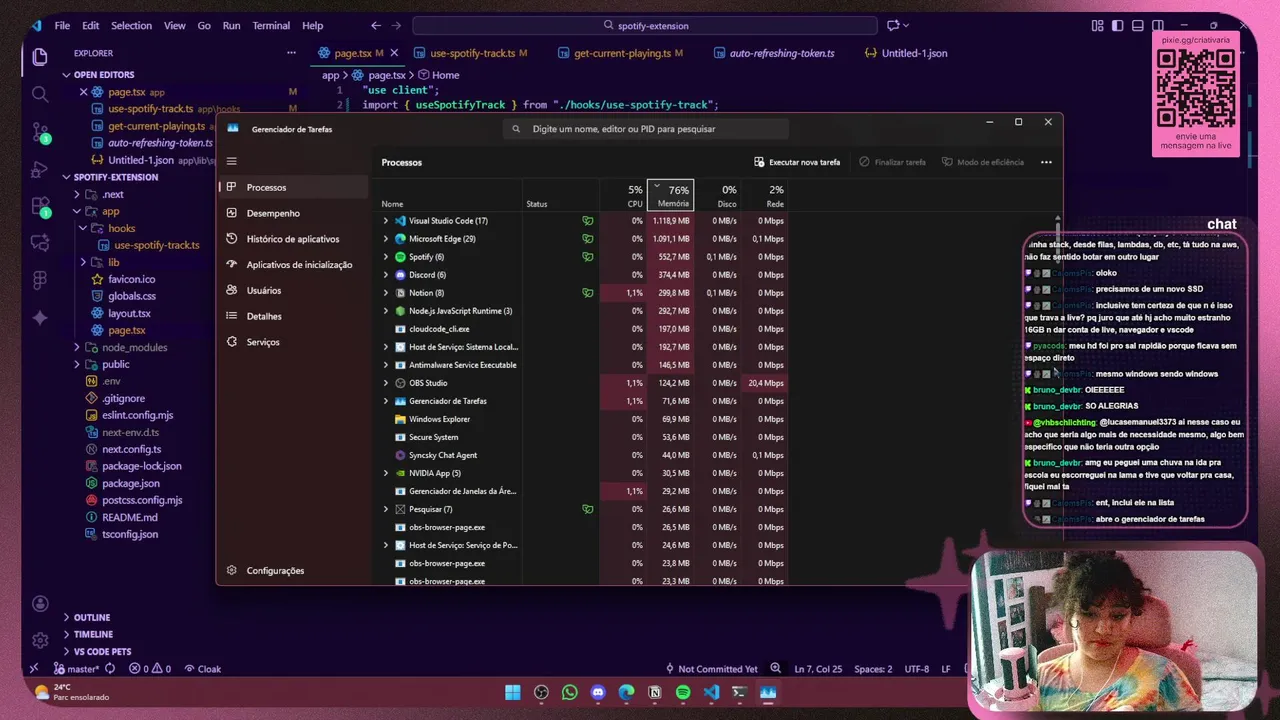Expand the Visual Studio Code (17) process

tap(386, 221)
